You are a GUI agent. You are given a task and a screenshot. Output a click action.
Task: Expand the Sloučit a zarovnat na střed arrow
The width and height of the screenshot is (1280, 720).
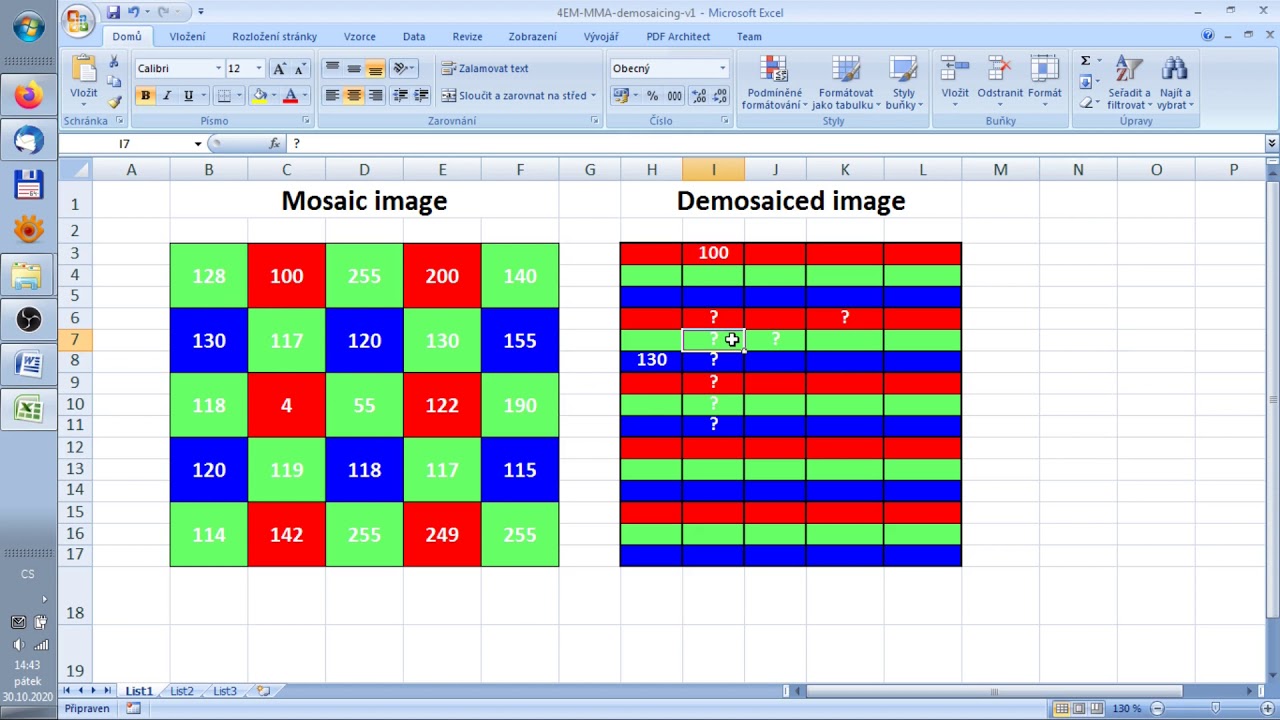(593, 96)
